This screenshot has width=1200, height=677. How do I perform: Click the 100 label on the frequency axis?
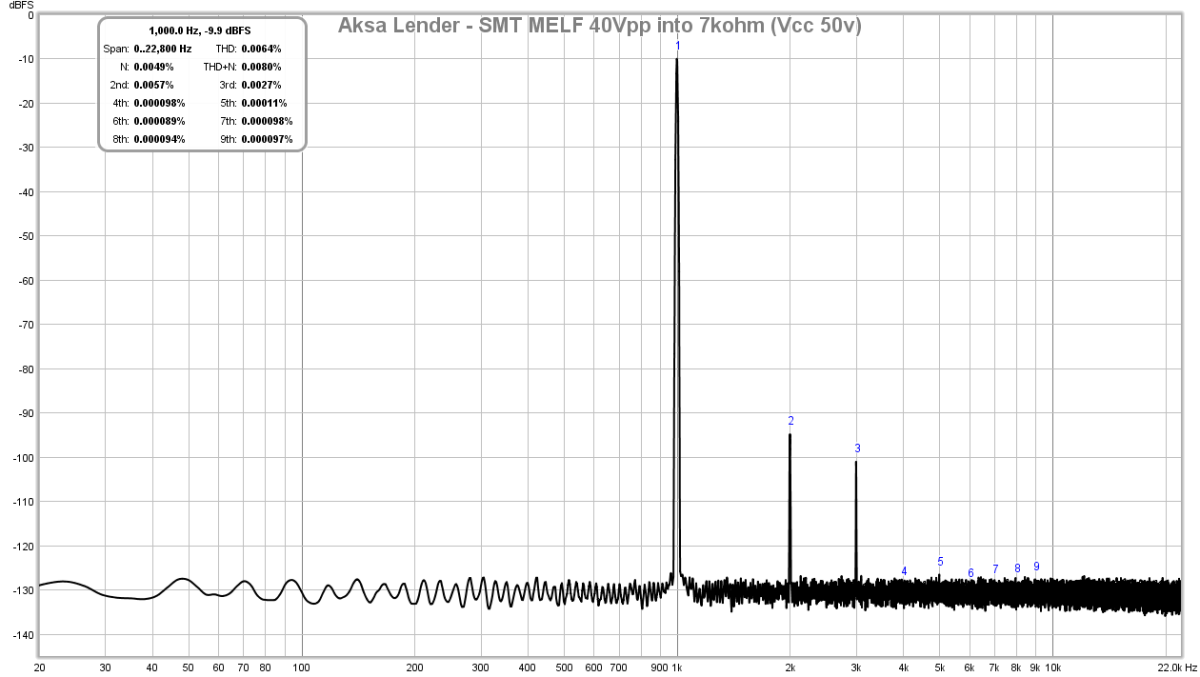(302, 666)
